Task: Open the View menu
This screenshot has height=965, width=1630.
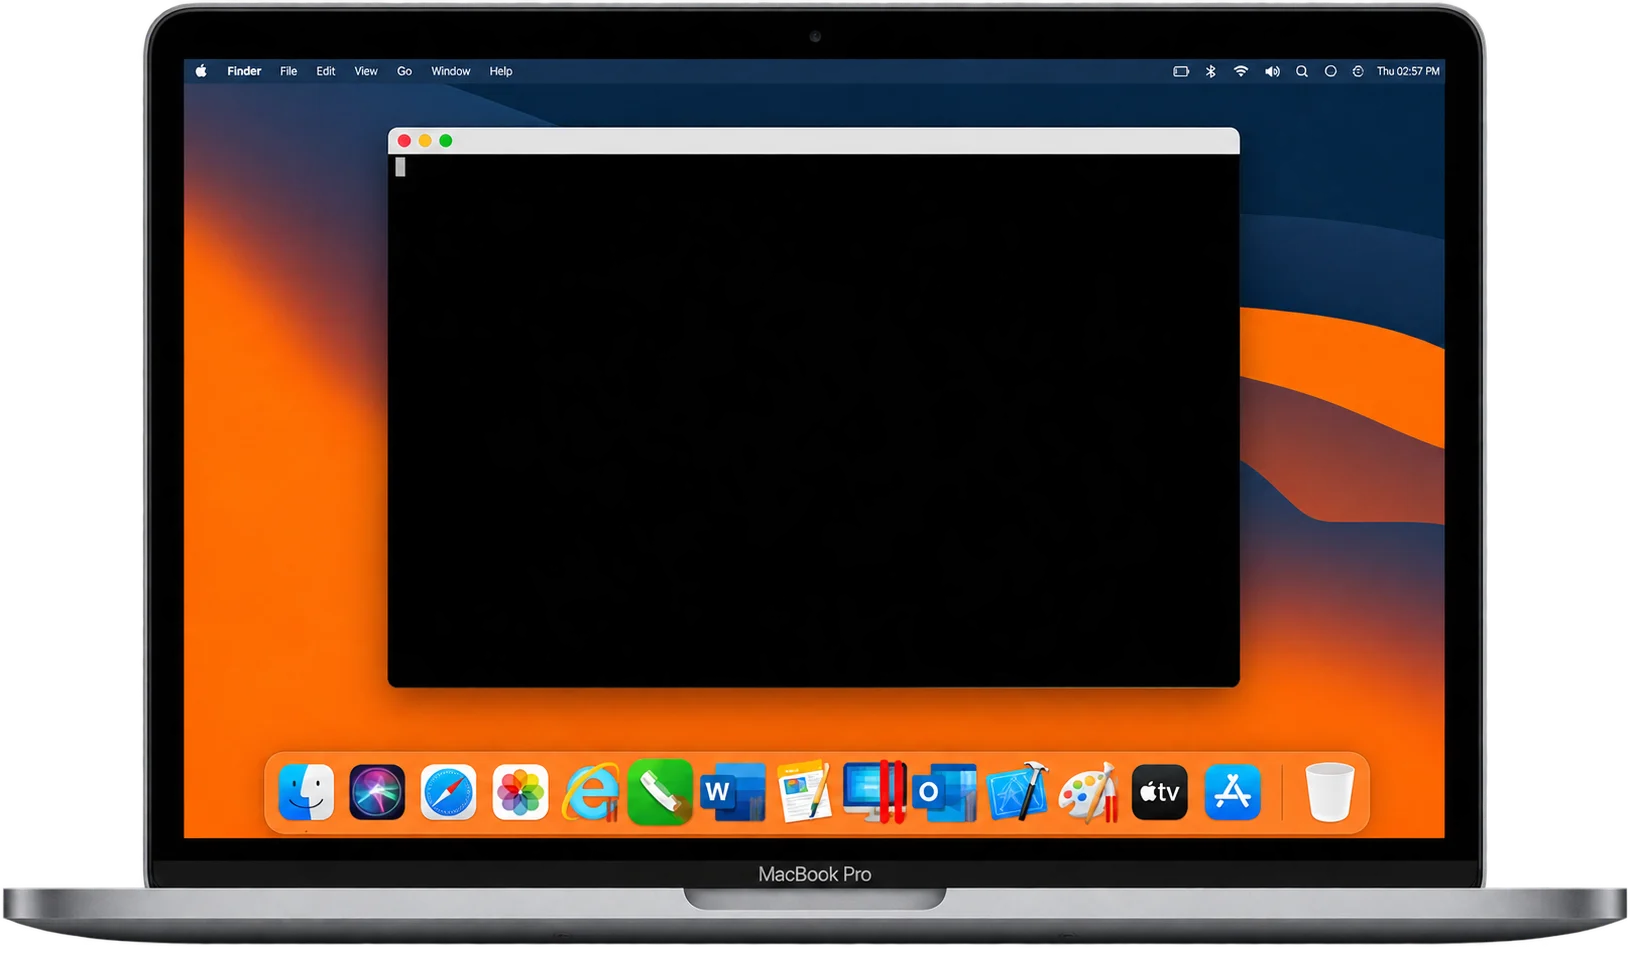Action: point(366,71)
